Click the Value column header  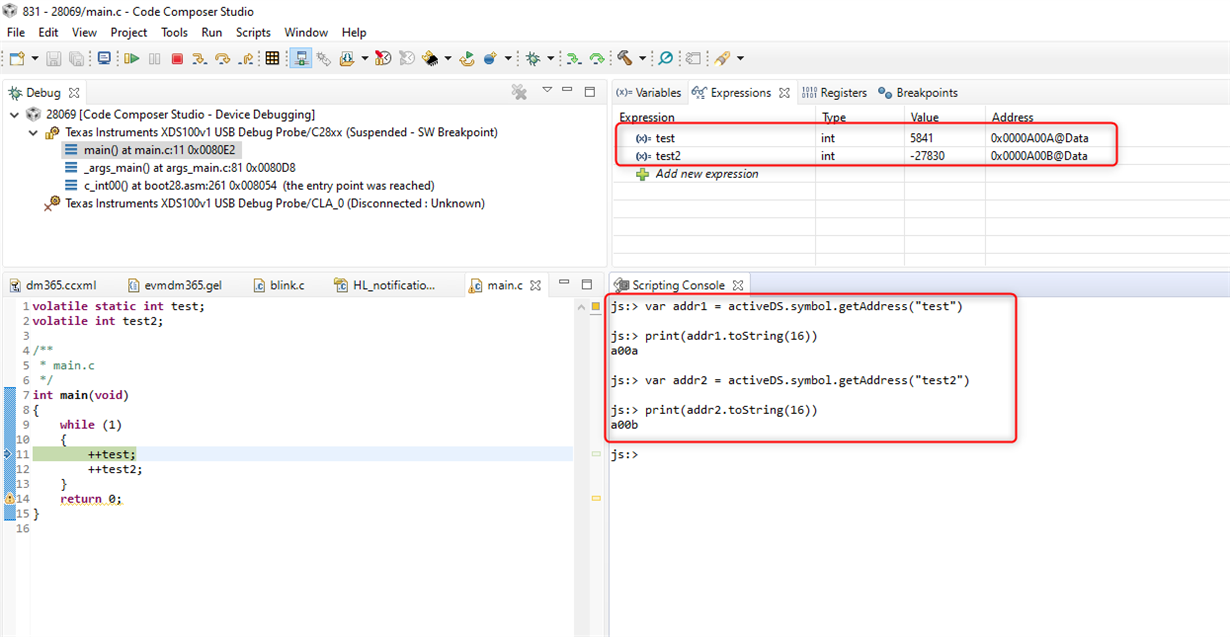(x=925, y=117)
